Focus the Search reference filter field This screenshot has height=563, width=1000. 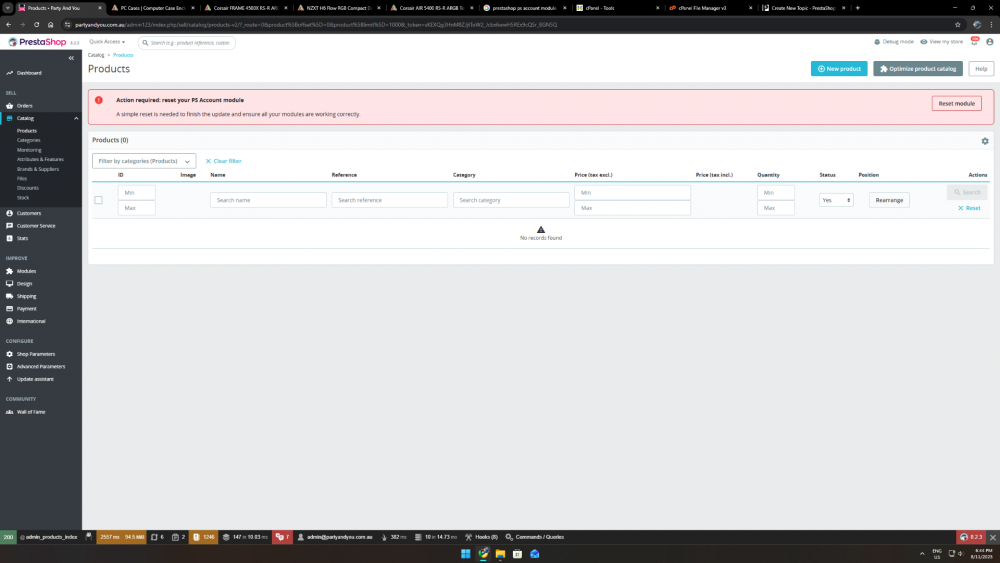[x=389, y=200]
